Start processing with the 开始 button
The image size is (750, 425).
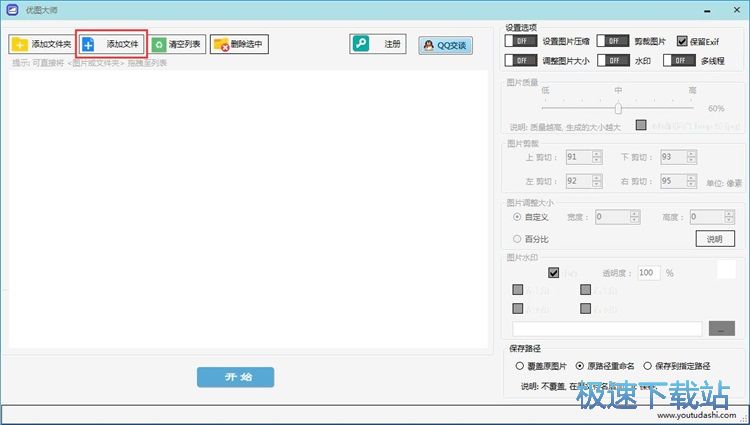[x=235, y=377]
